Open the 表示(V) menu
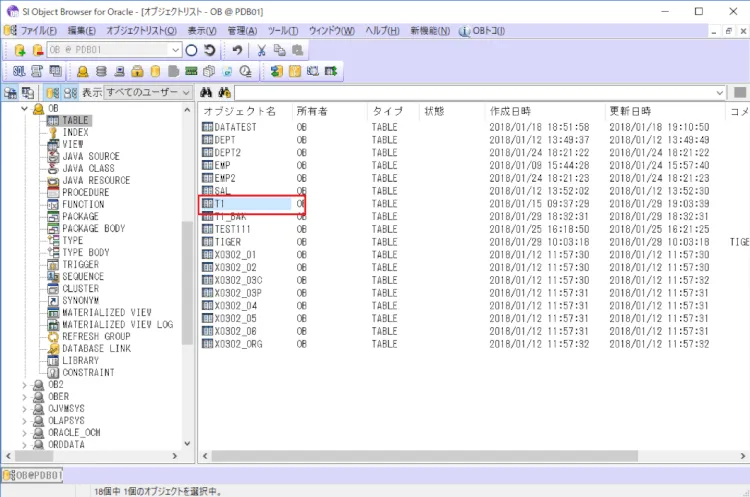750x497 pixels. (x=202, y=31)
